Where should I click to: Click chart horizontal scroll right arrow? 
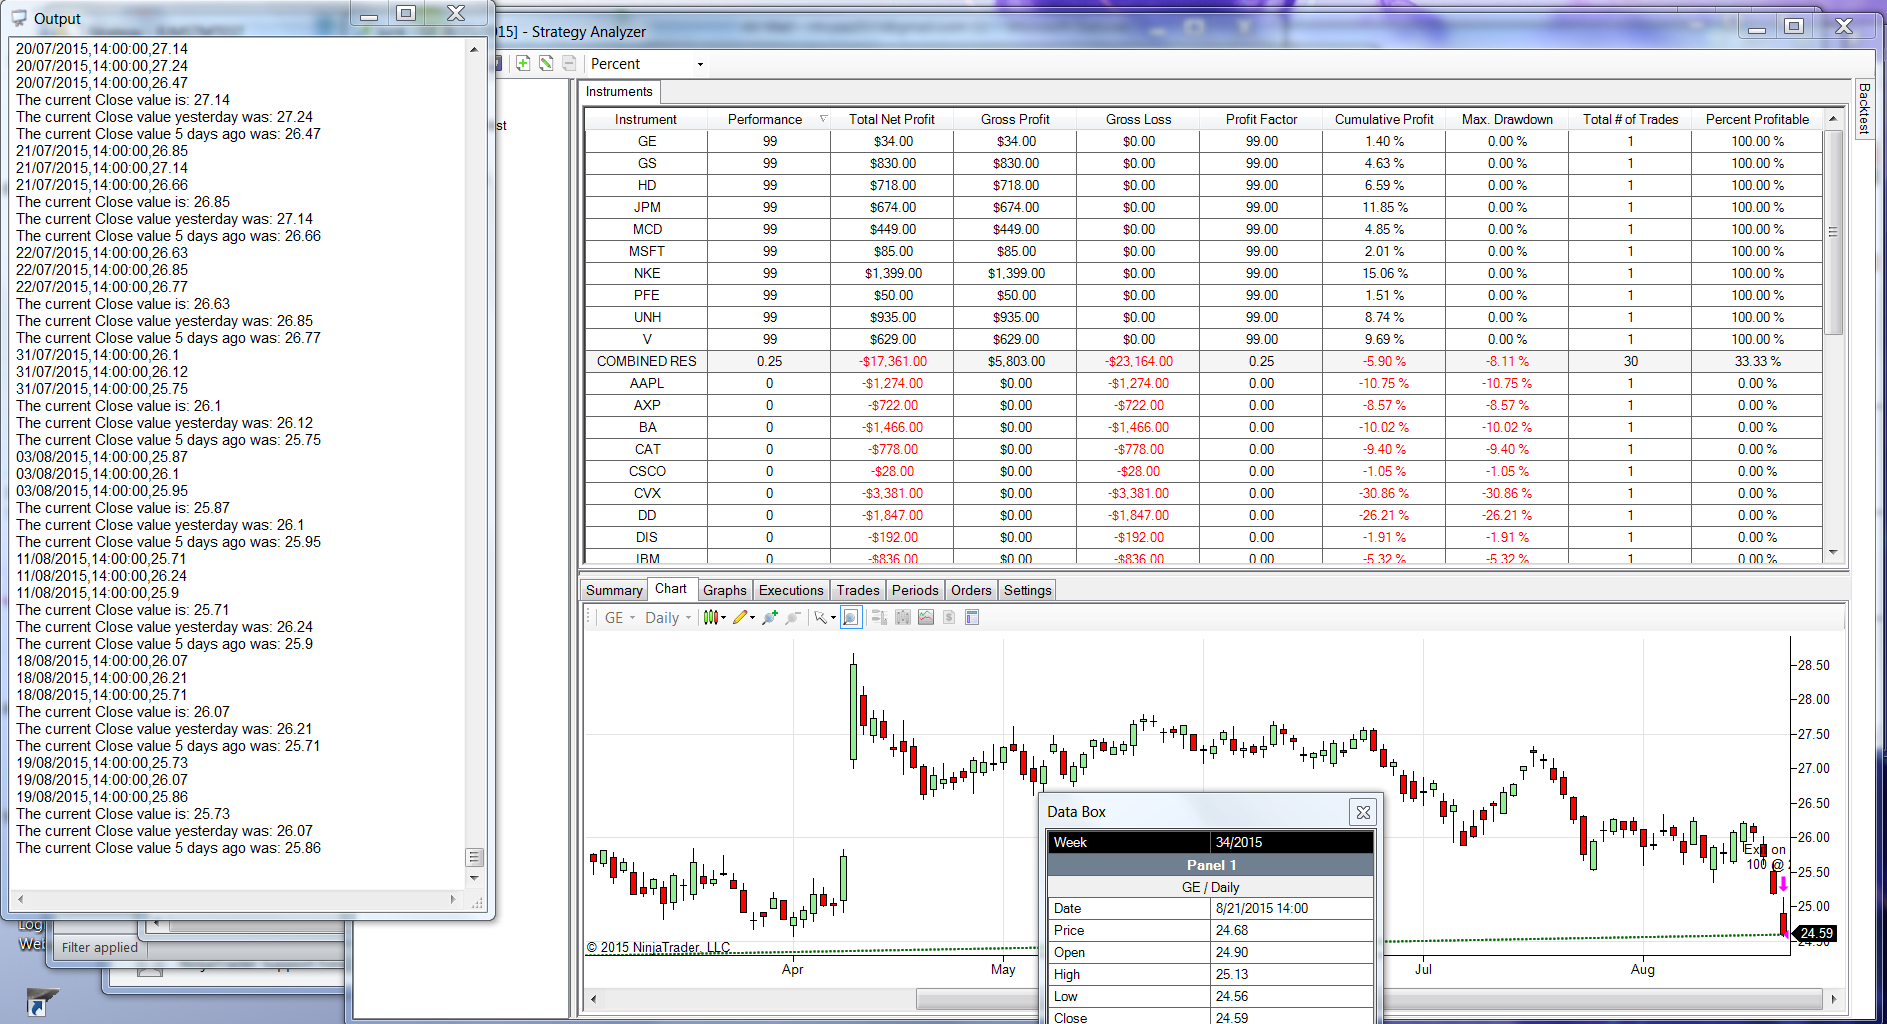pyautogui.click(x=1833, y=999)
